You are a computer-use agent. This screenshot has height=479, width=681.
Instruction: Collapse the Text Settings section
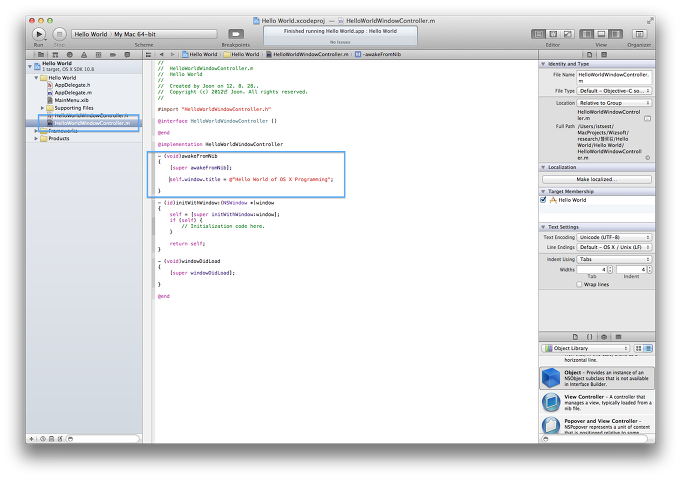543,227
